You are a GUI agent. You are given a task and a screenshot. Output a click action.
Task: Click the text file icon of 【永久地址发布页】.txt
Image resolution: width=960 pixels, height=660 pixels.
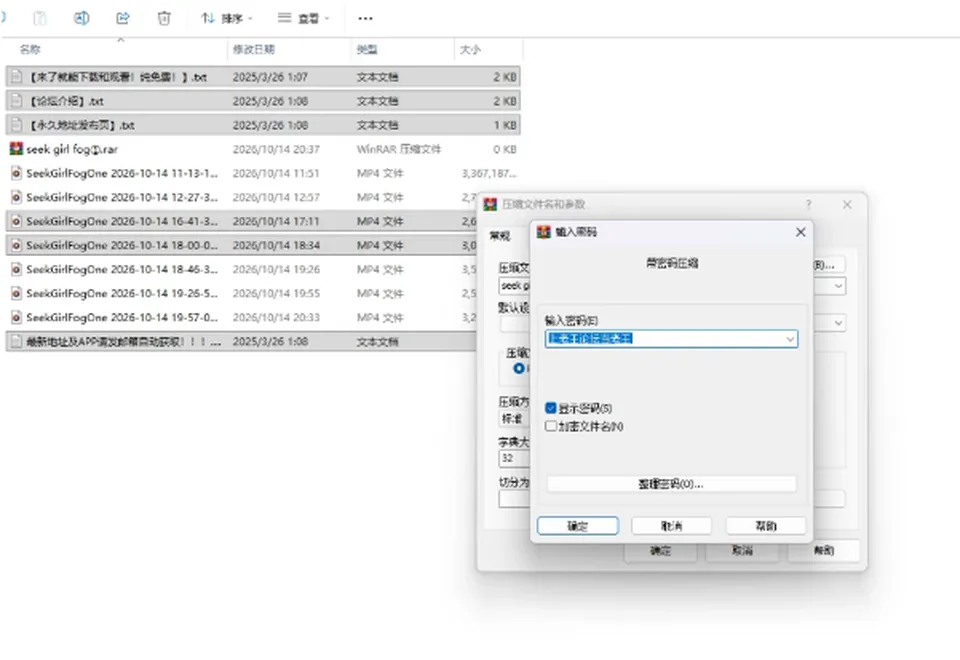[17, 125]
